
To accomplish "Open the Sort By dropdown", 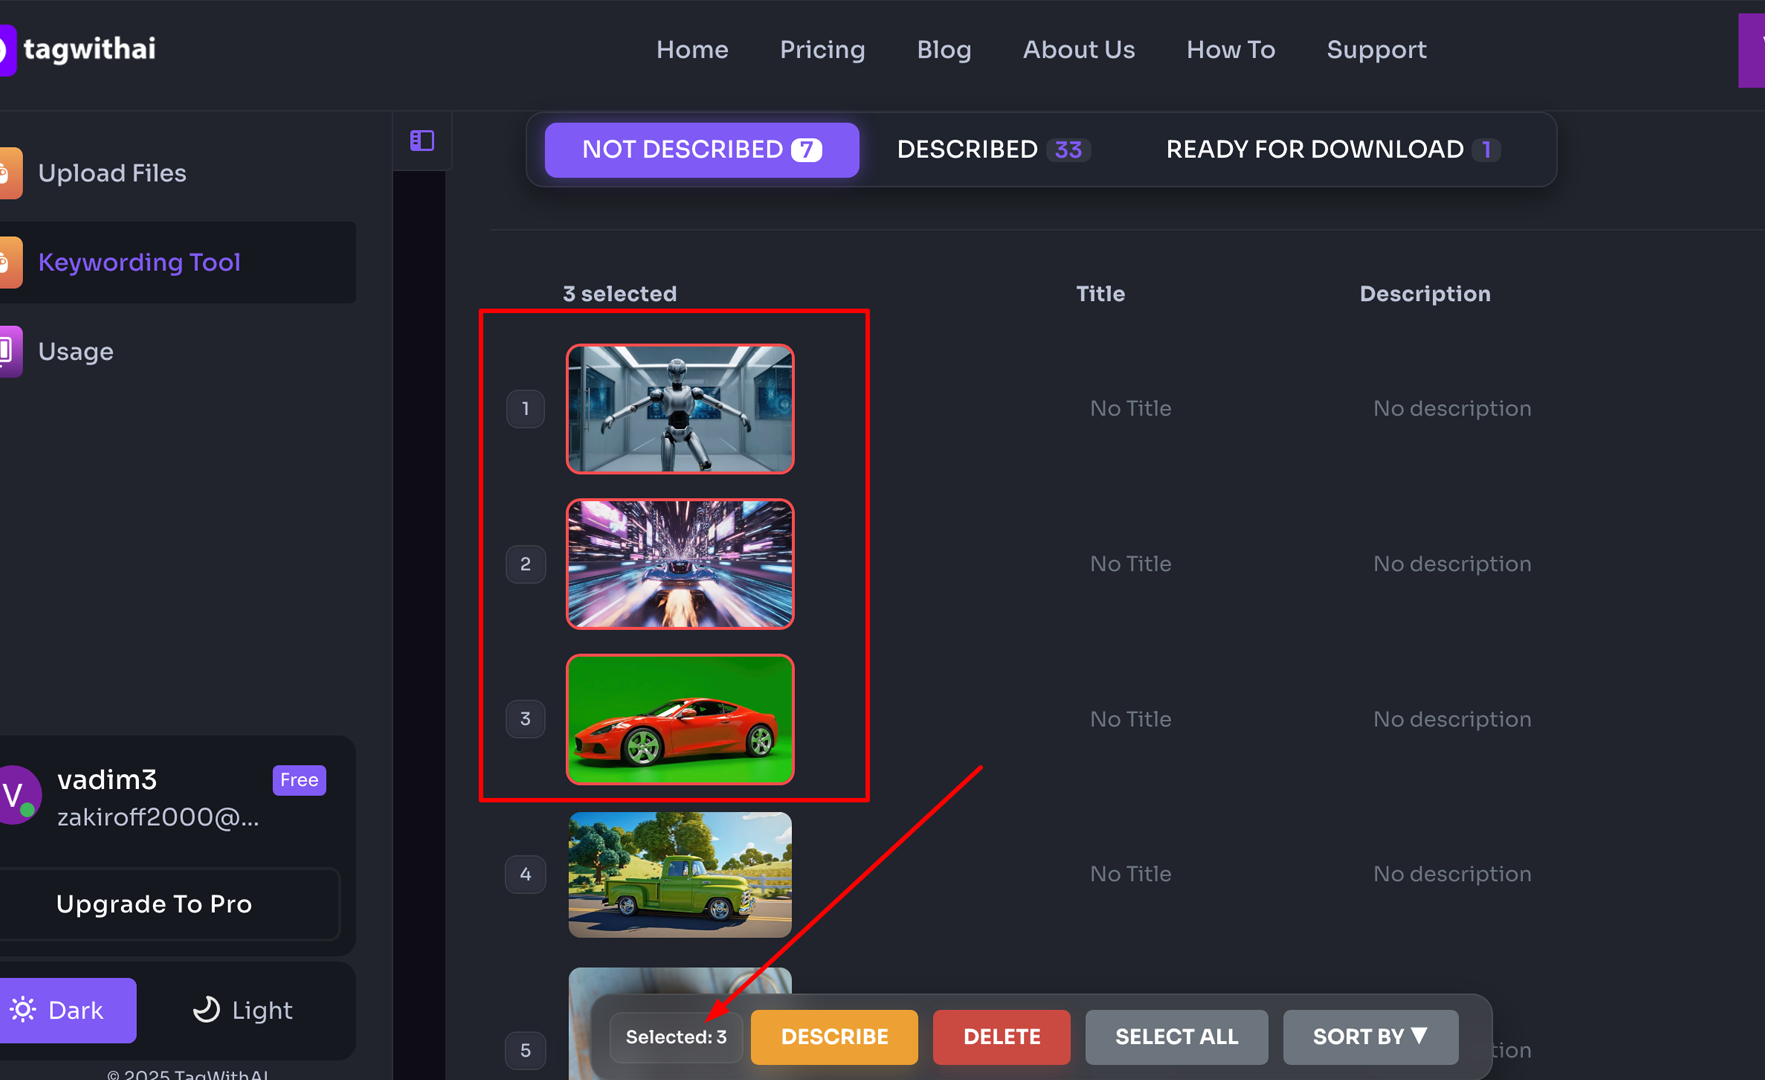I will pos(1370,1037).
